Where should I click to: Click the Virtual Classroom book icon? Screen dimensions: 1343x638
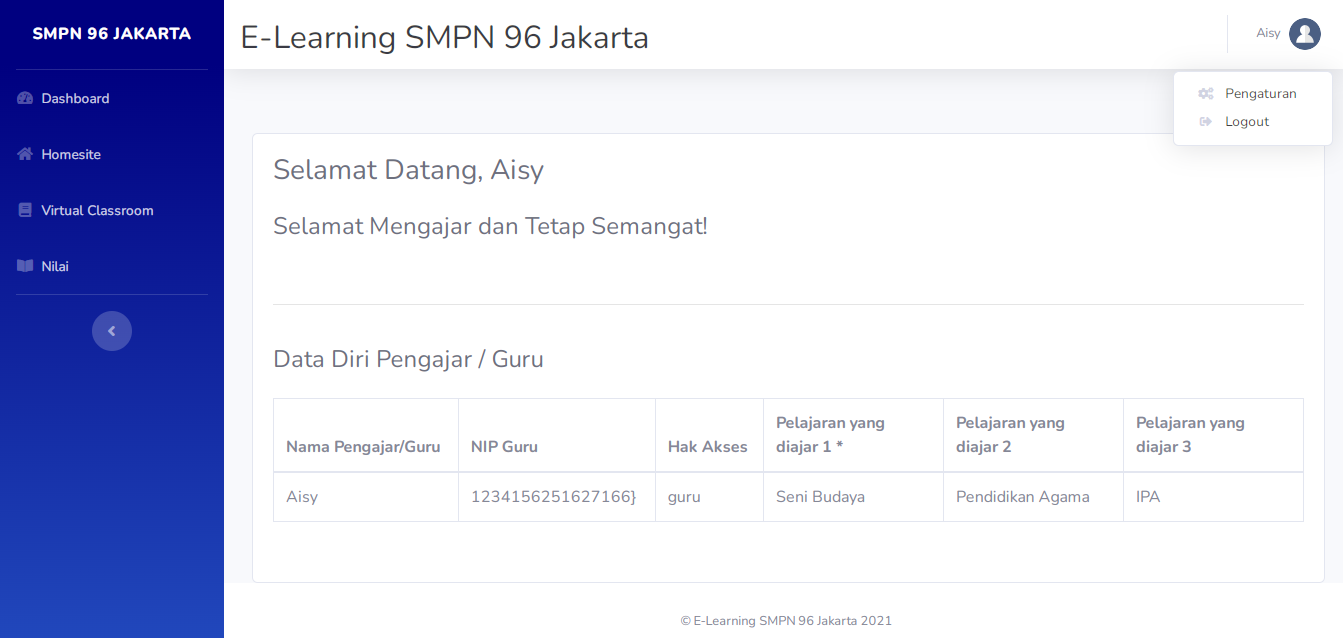click(x=26, y=210)
